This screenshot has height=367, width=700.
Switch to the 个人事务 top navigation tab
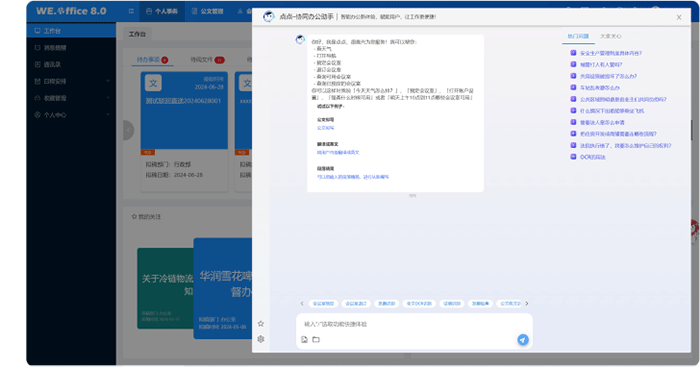162,11
